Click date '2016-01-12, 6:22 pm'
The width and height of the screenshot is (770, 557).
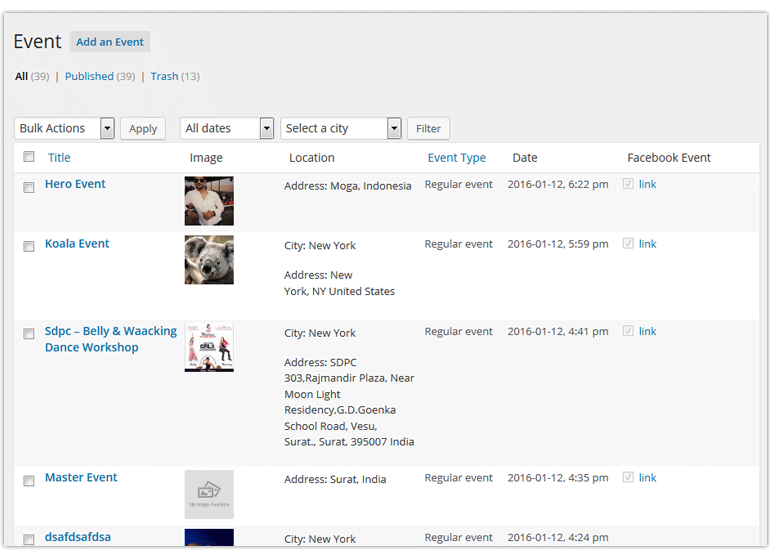click(x=558, y=185)
